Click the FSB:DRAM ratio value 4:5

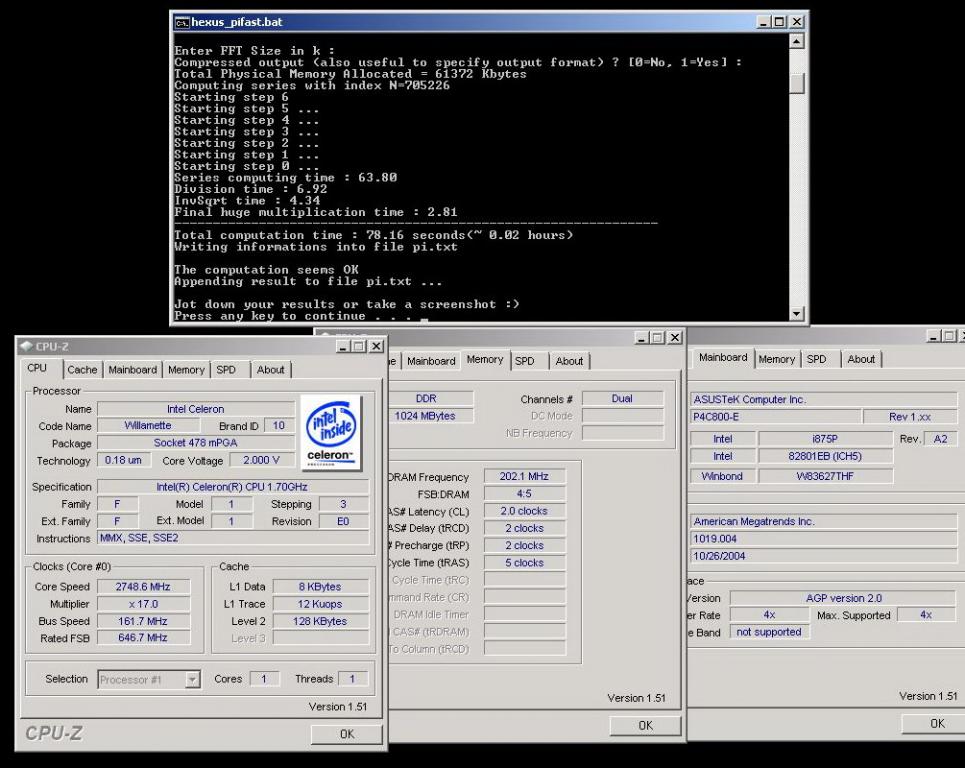coord(524,494)
